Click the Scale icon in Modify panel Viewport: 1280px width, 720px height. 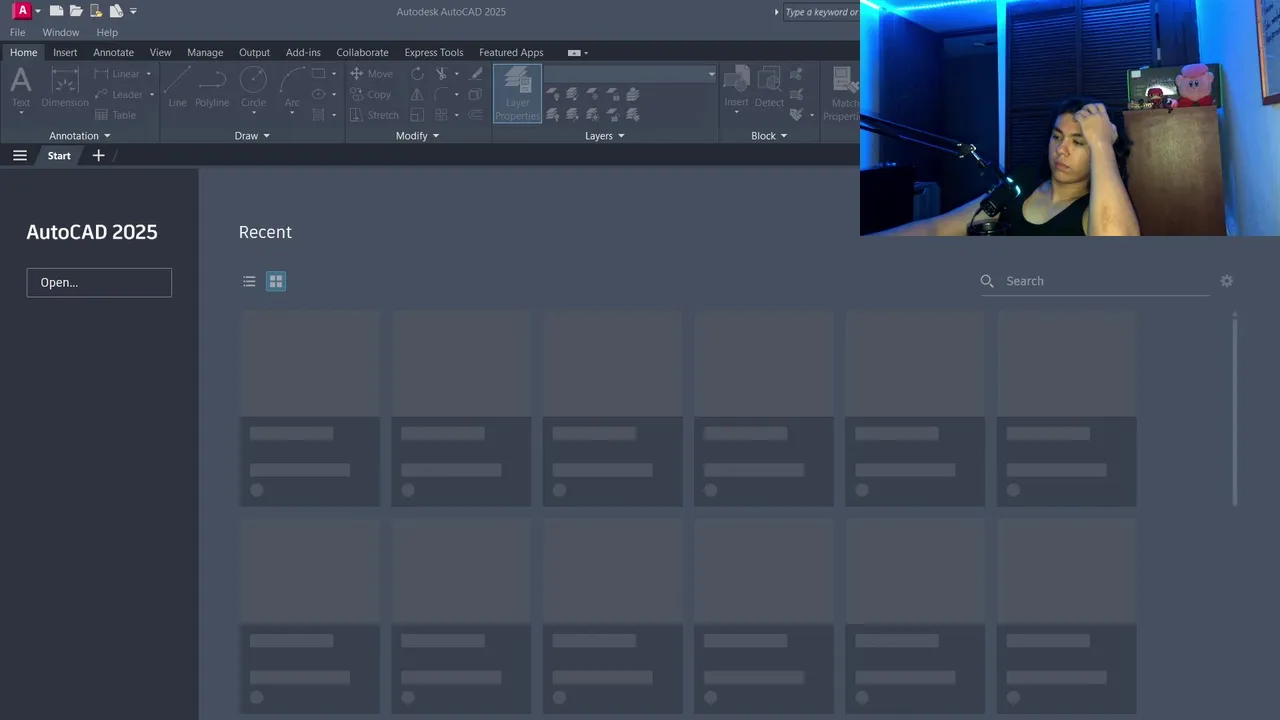(x=417, y=115)
